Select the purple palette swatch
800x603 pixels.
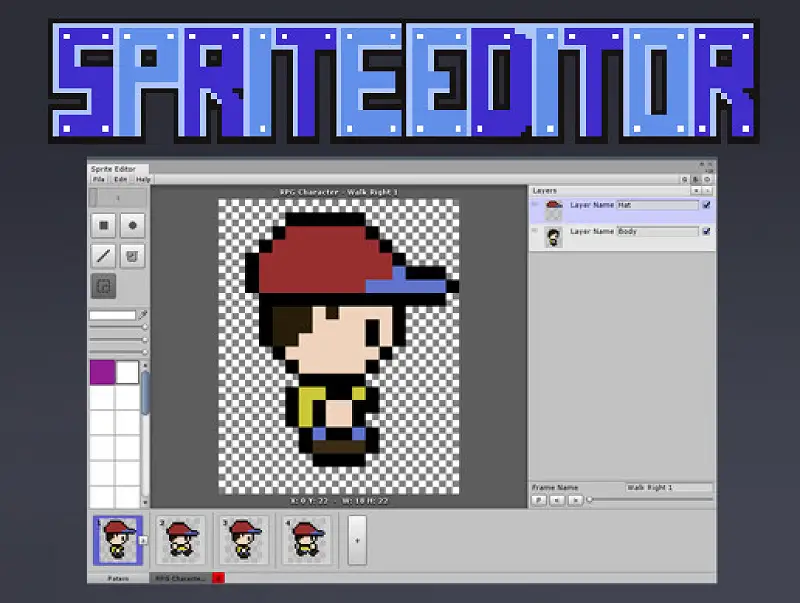tap(102, 372)
